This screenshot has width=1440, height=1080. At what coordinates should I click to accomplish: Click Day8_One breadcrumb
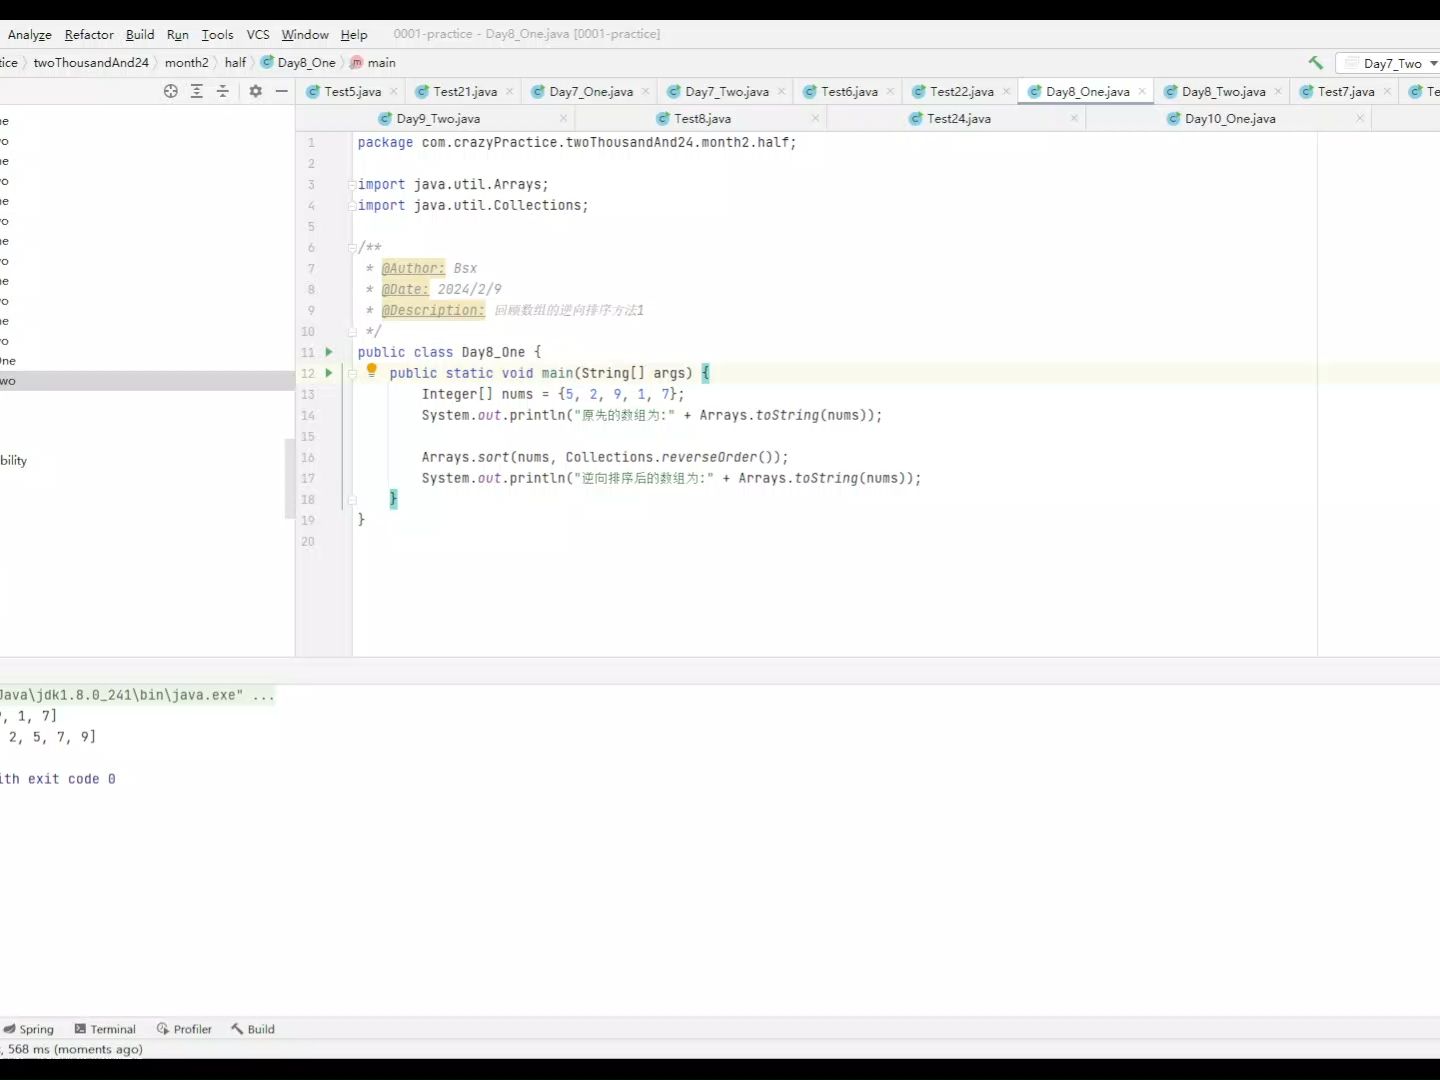[298, 62]
